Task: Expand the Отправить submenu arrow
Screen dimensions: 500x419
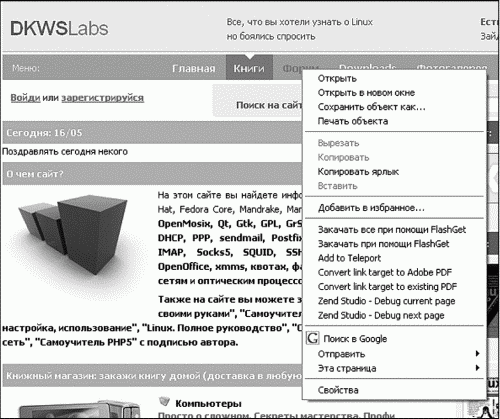Action: pos(477,353)
